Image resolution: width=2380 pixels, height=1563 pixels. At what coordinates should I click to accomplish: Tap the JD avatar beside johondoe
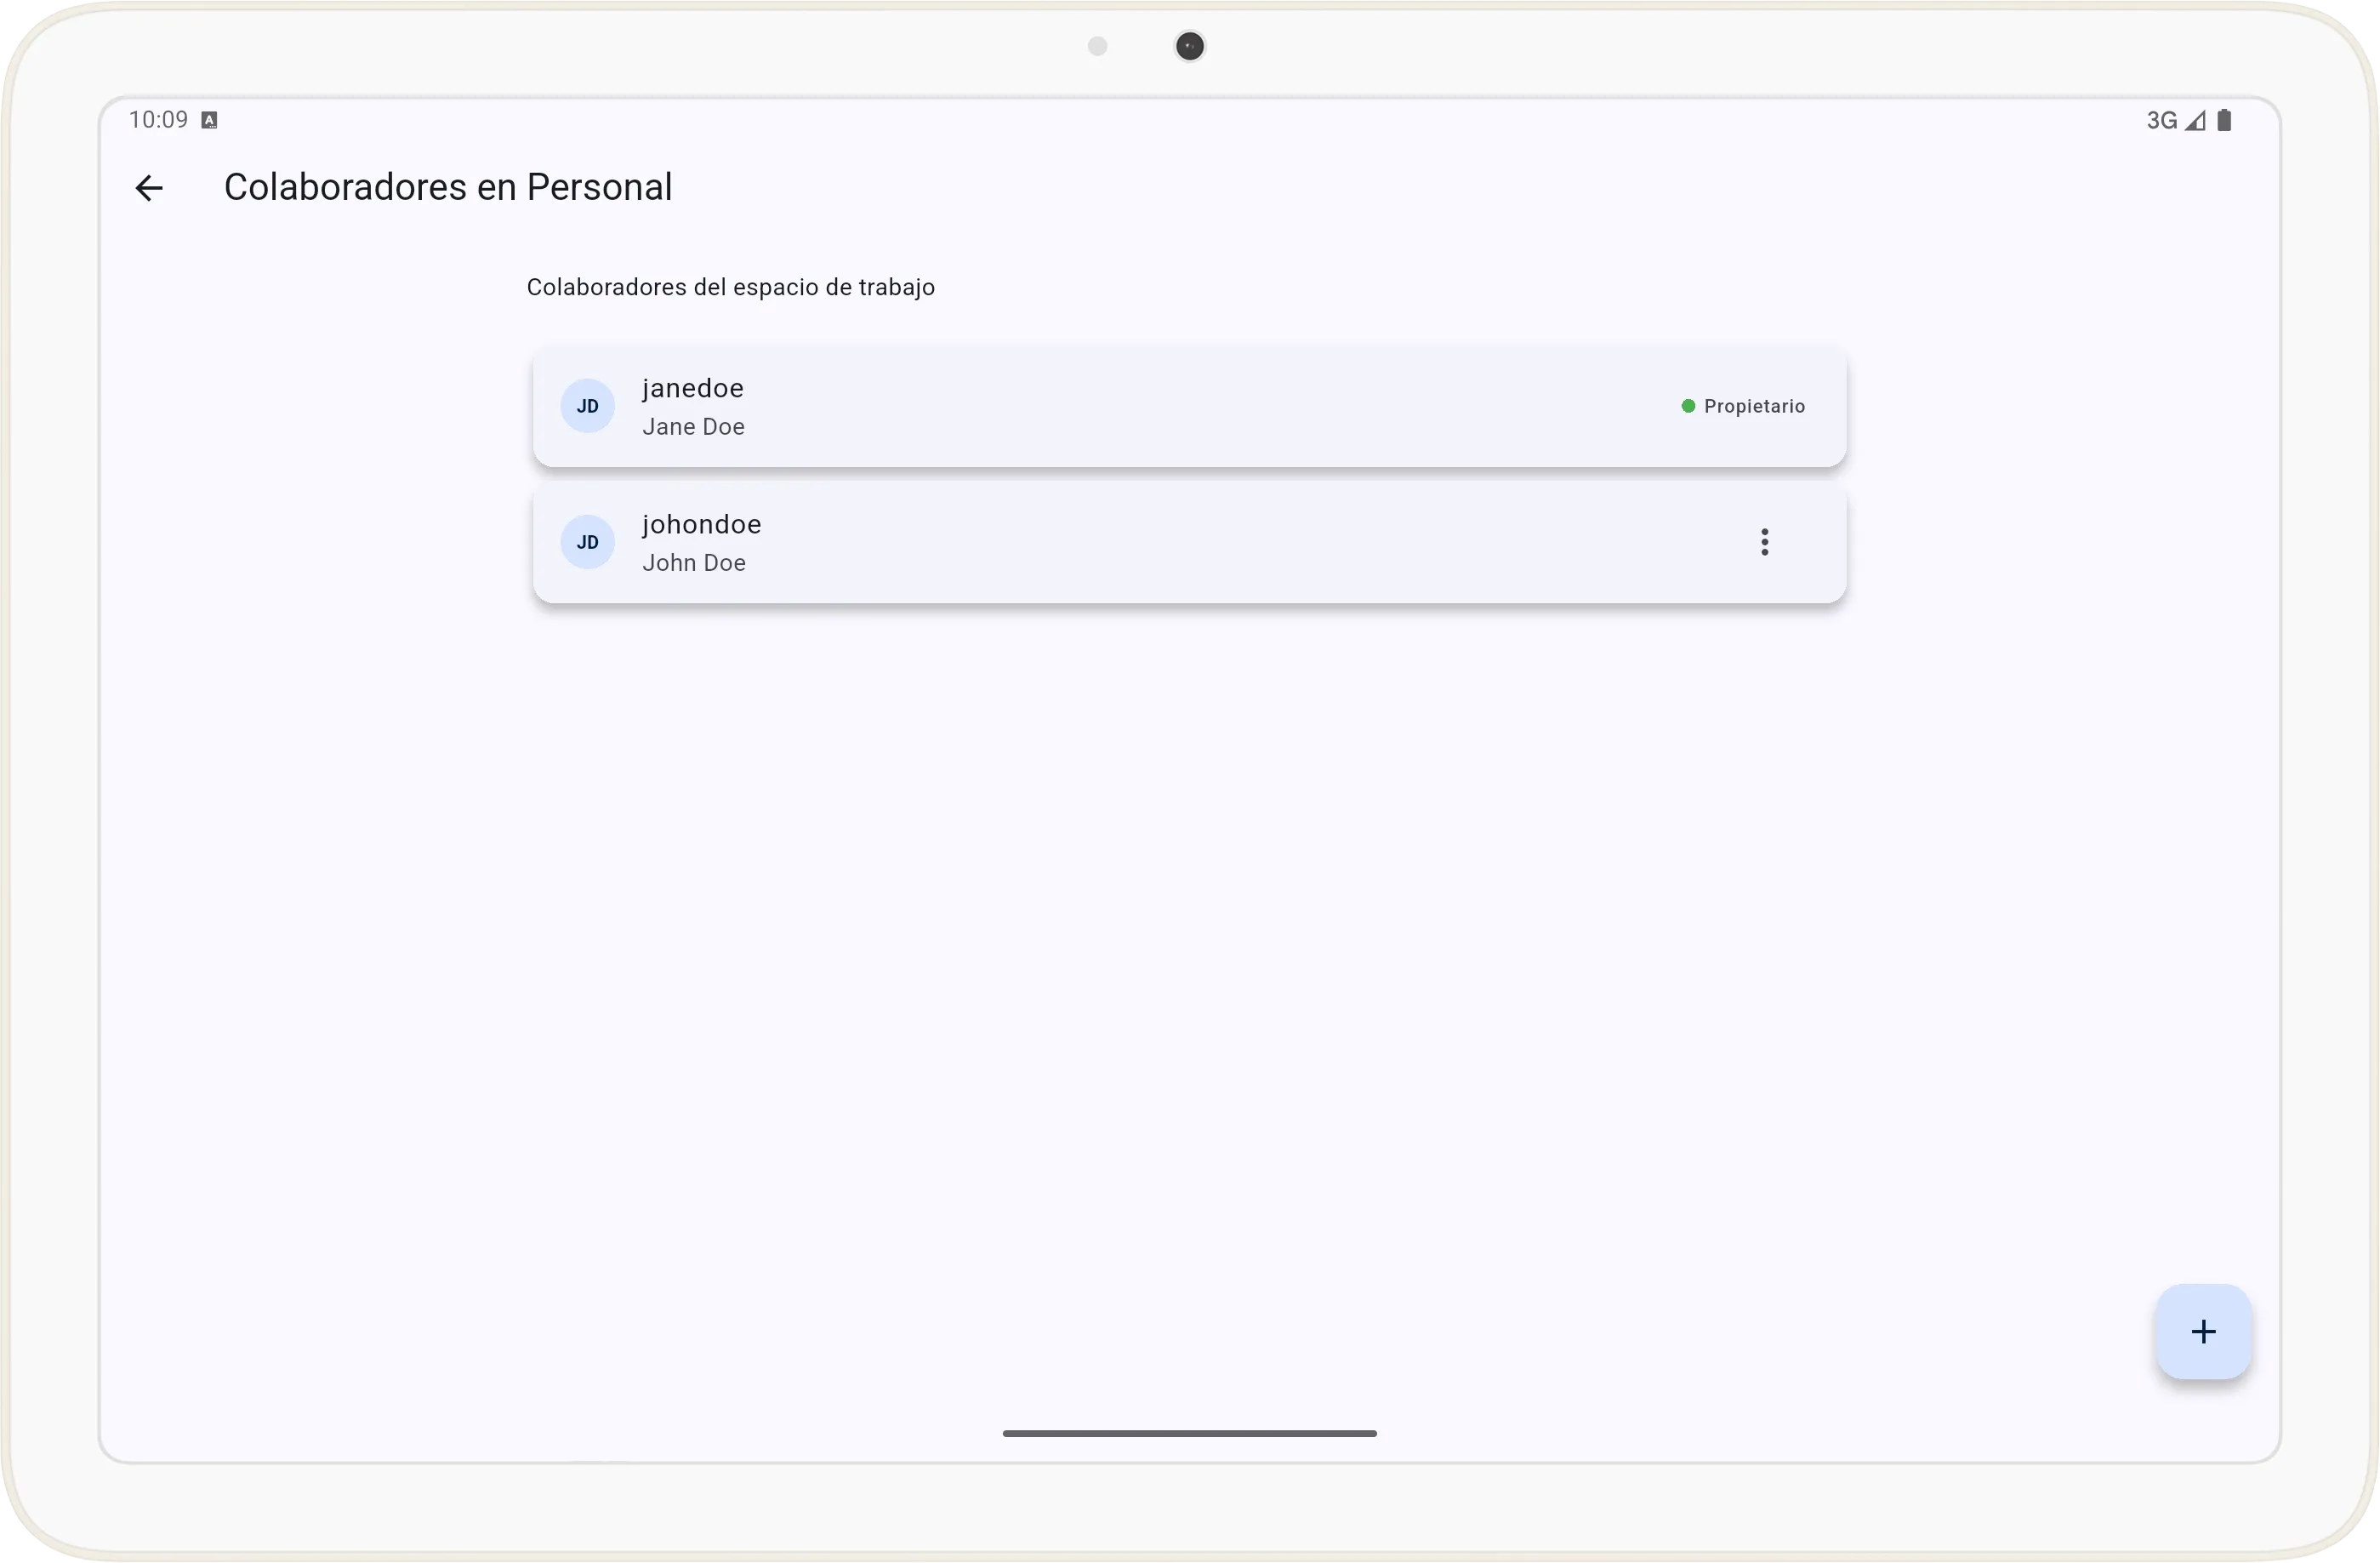coord(587,542)
